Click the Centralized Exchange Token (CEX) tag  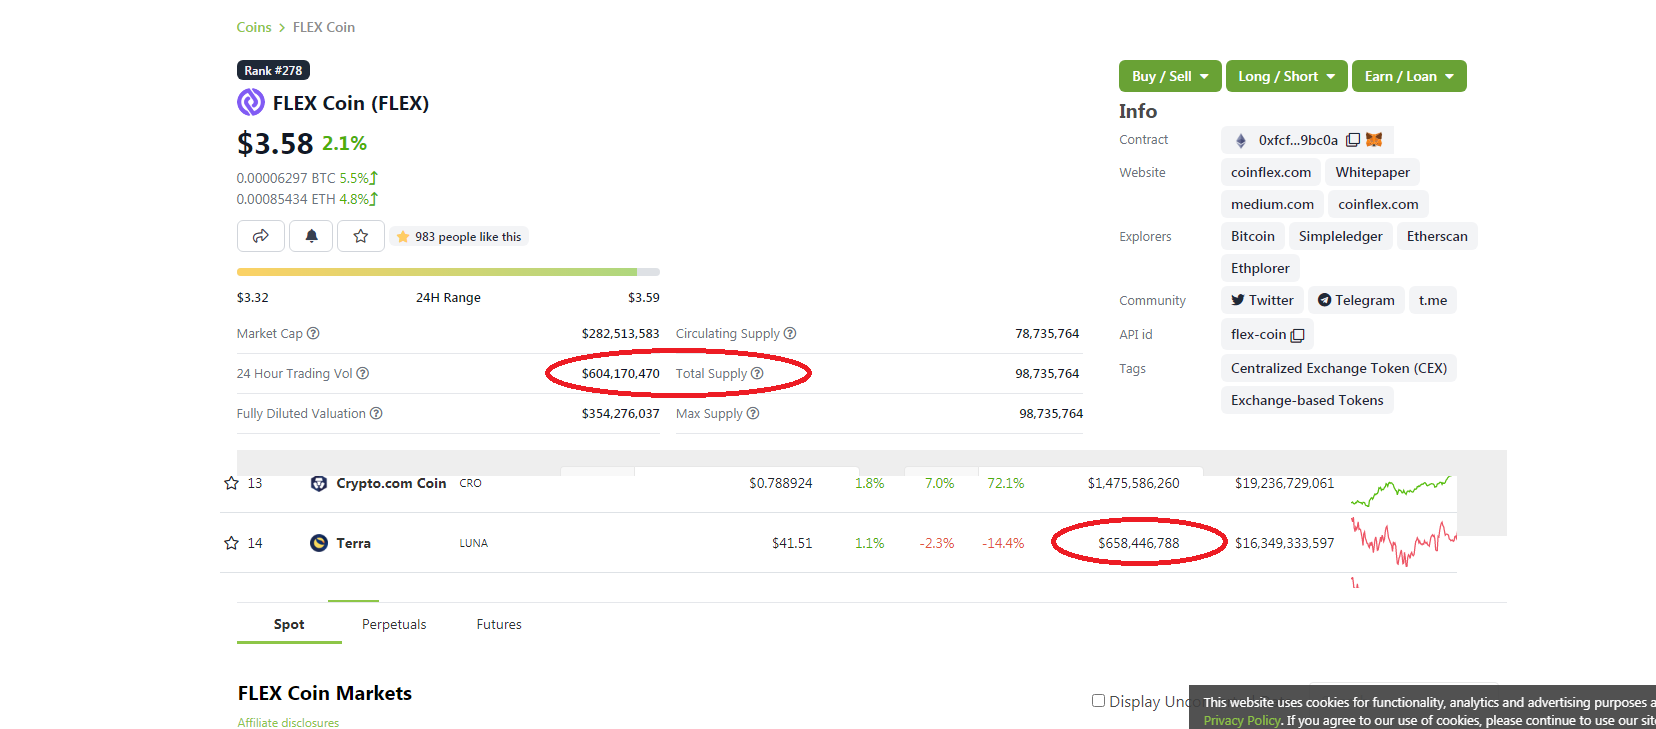(x=1339, y=368)
